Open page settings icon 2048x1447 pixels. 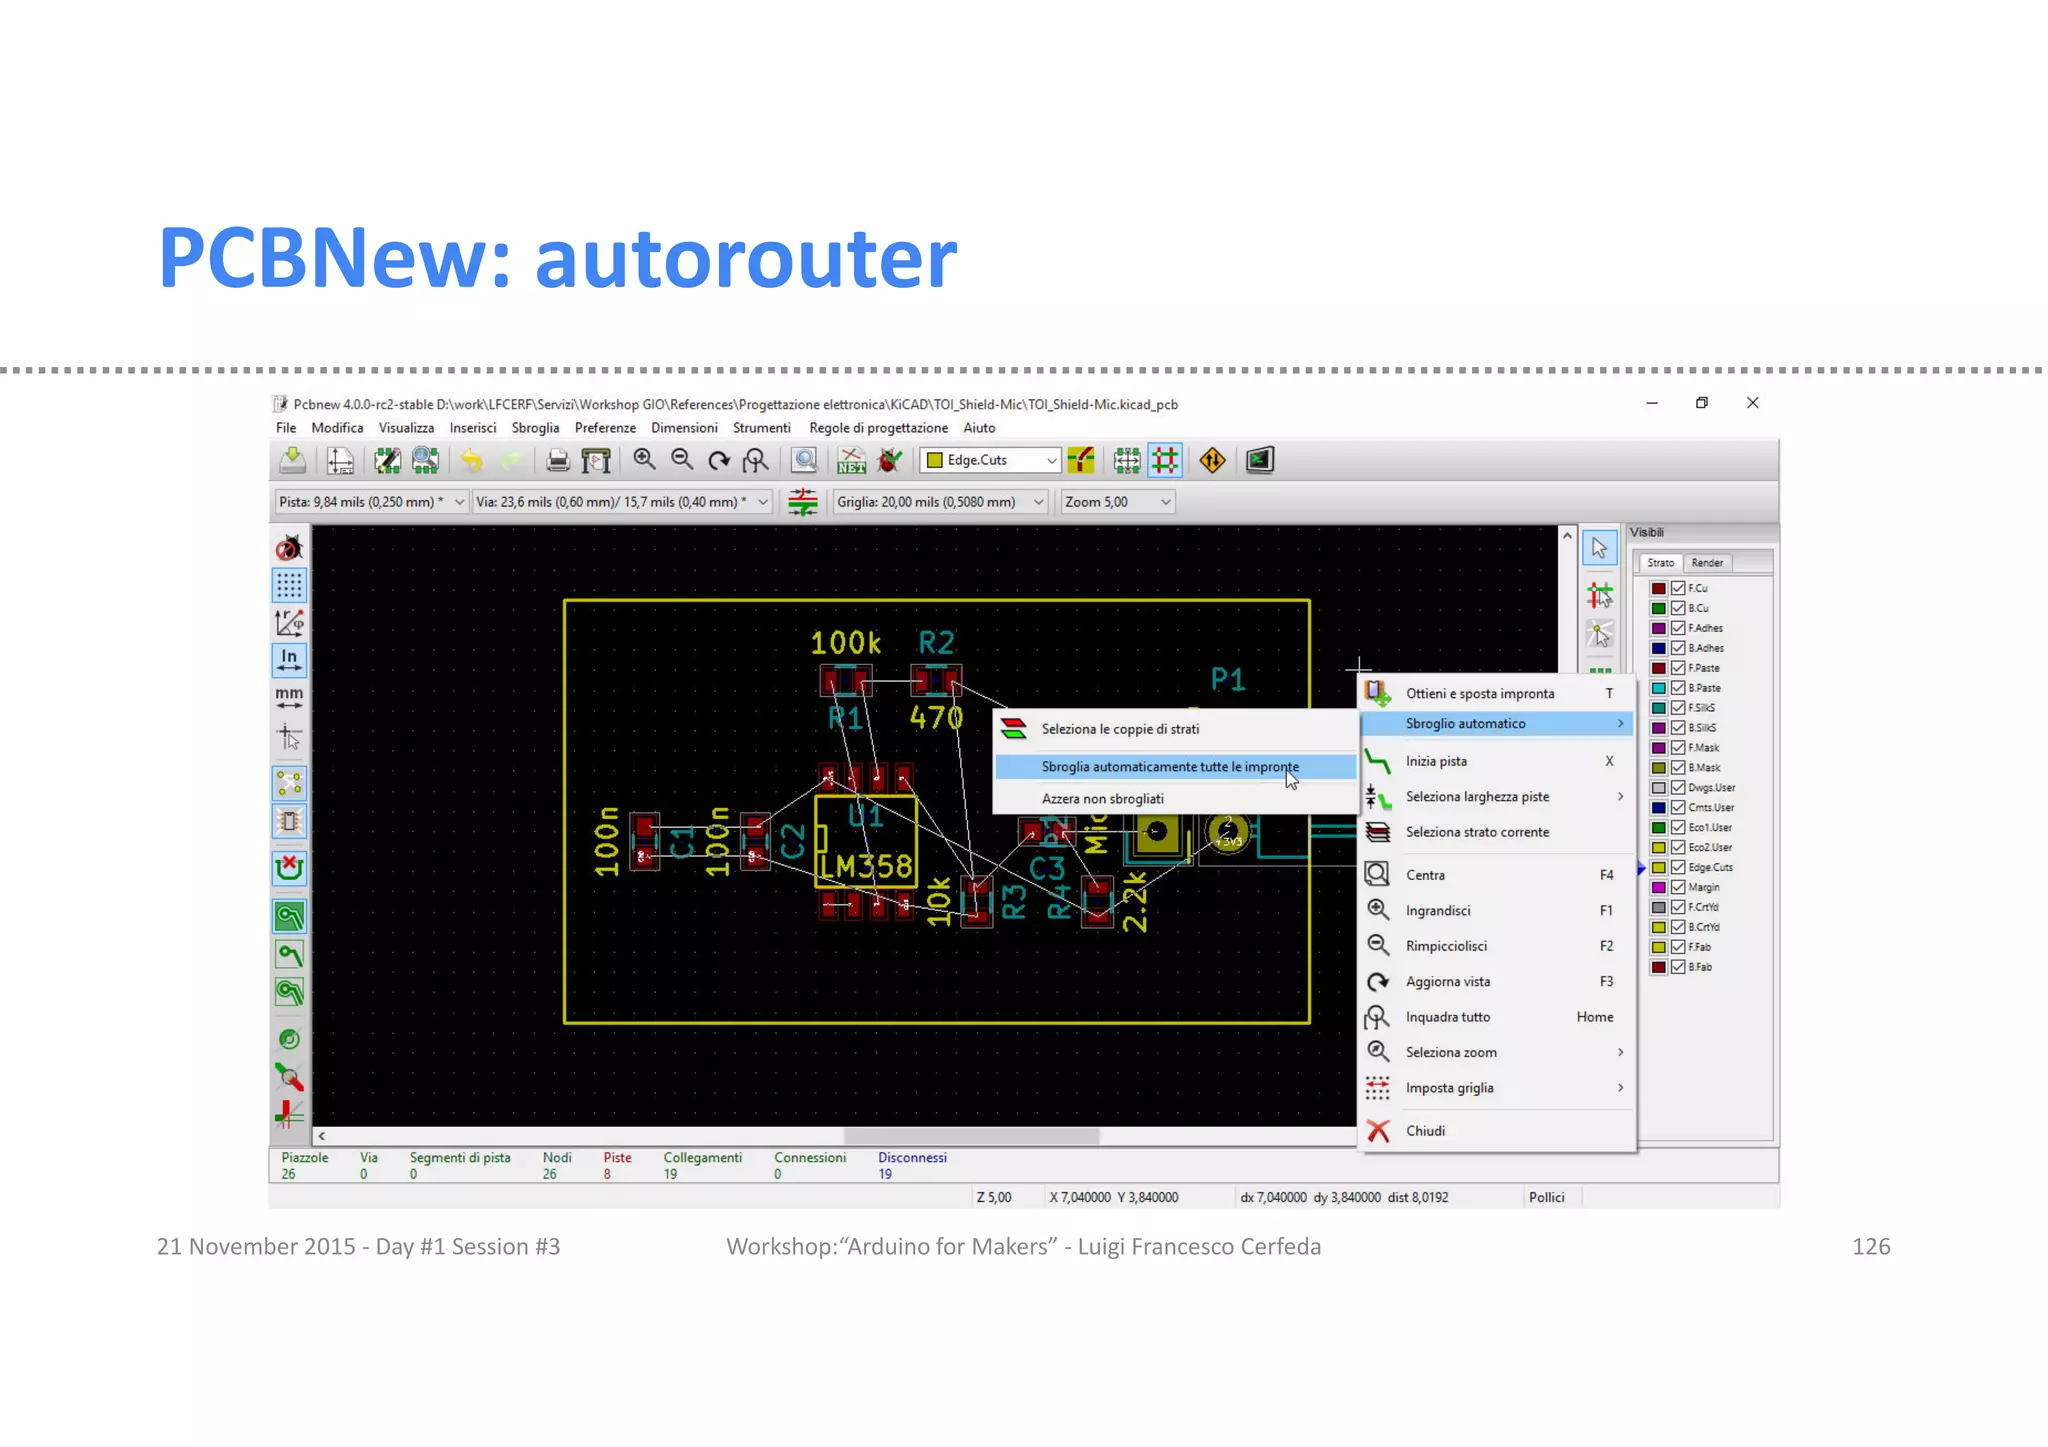(340, 460)
